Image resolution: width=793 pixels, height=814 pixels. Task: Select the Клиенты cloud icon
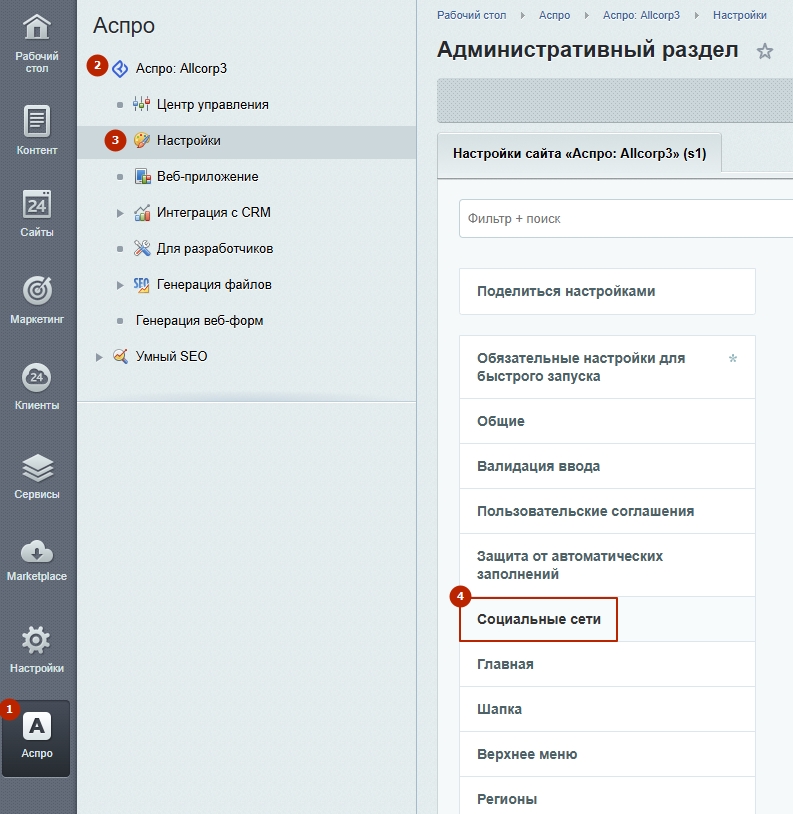tap(37, 377)
